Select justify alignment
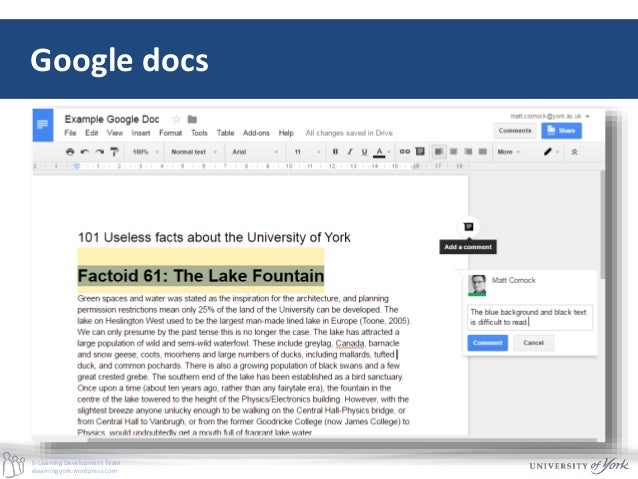Viewport: 638px width, 479px height. pyautogui.click(x=483, y=151)
